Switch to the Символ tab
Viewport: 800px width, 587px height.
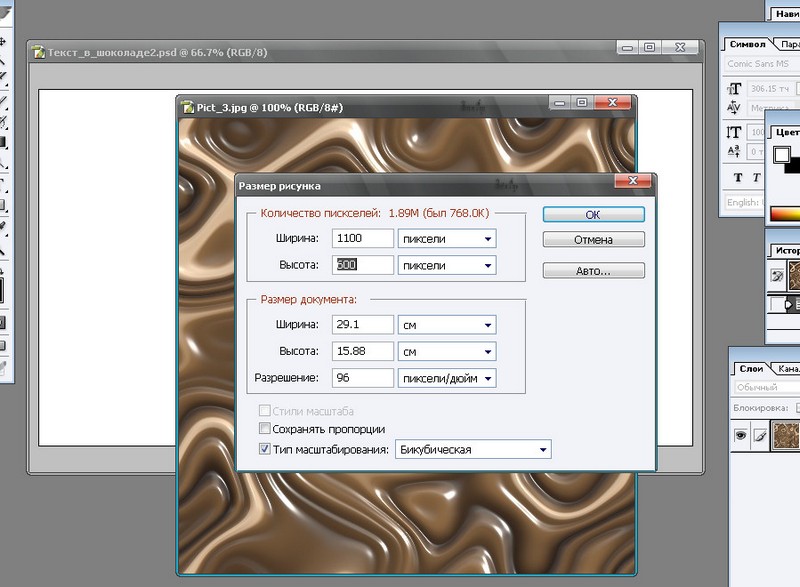746,44
